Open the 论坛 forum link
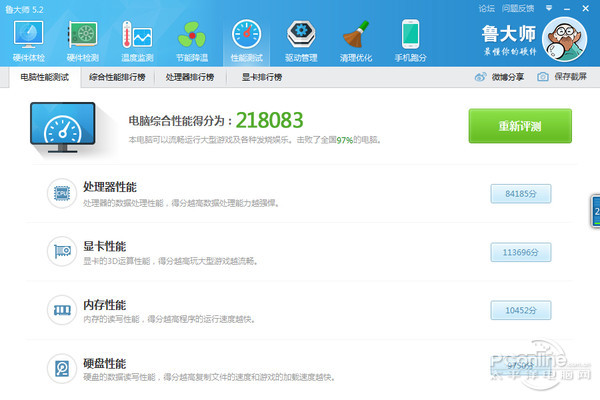600x400 pixels. [x=486, y=8]
